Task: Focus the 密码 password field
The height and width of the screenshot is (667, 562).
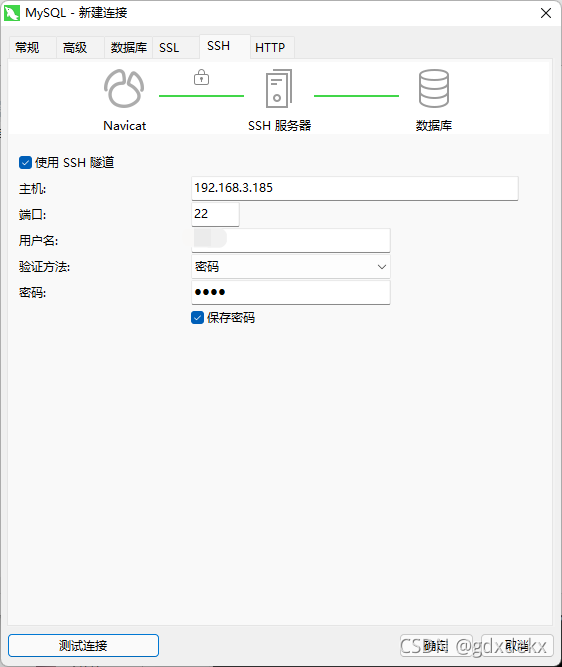Action: click(291, 292)
